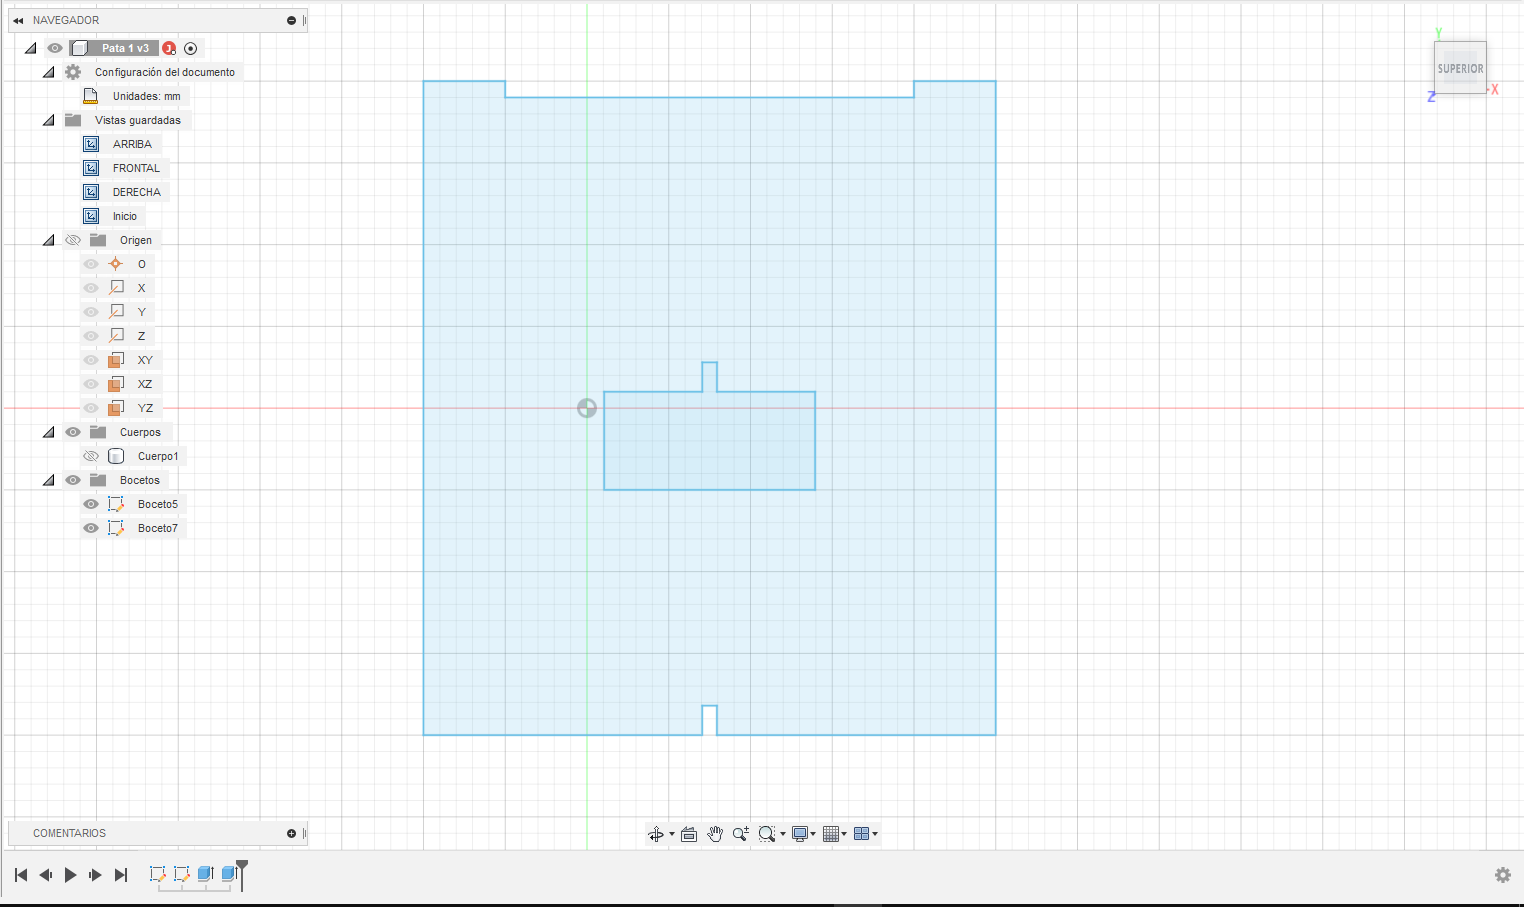This screenshot has height=907, width=1524.
Task: Click the ARRIBA saved view icon
Action: (91, 144)
